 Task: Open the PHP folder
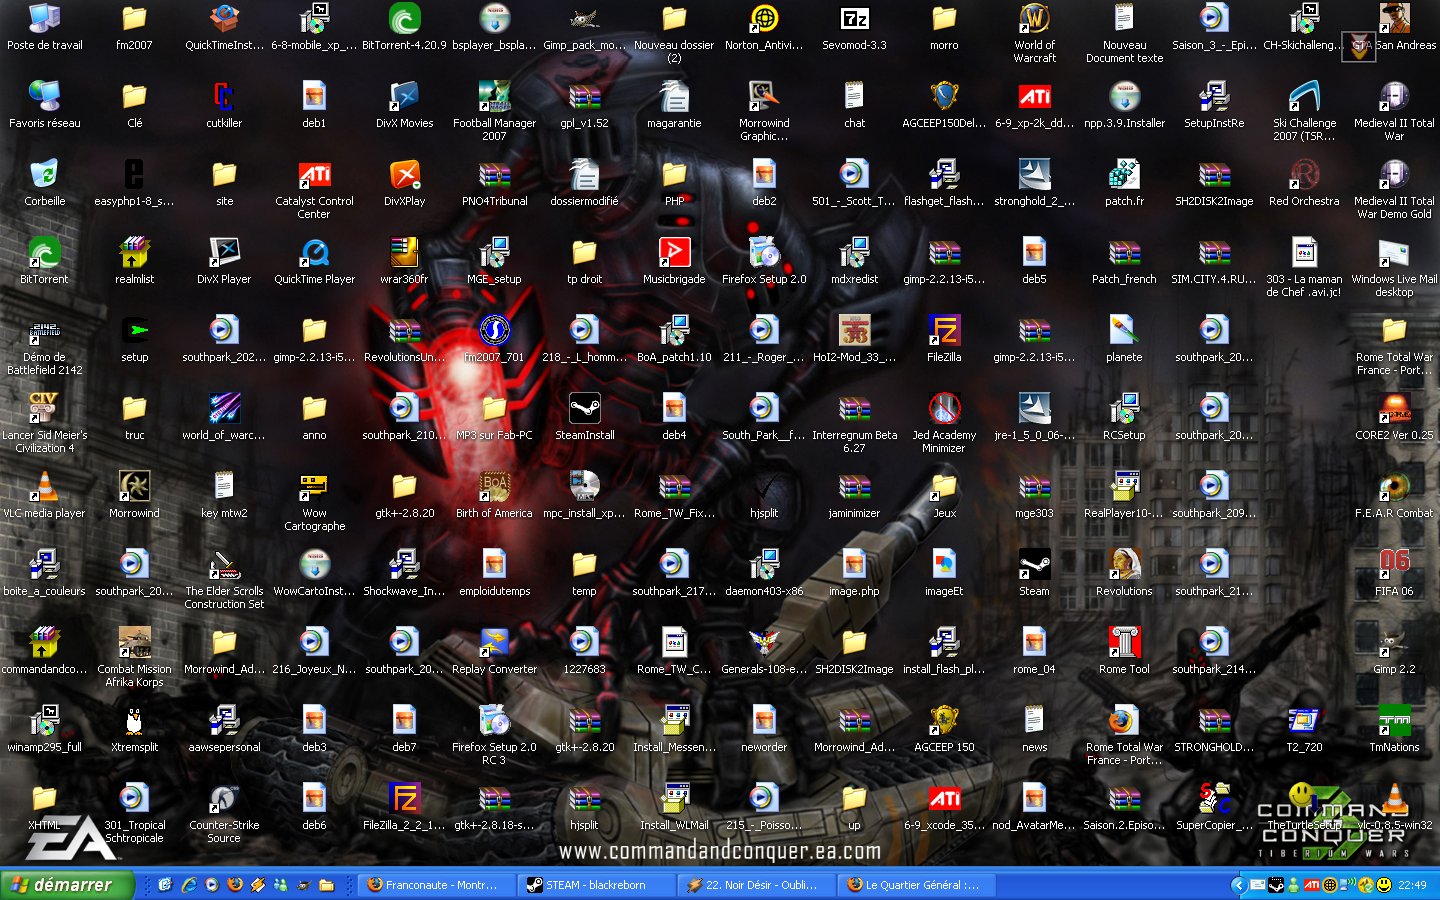pyautogui.click(x=675, y=183)
